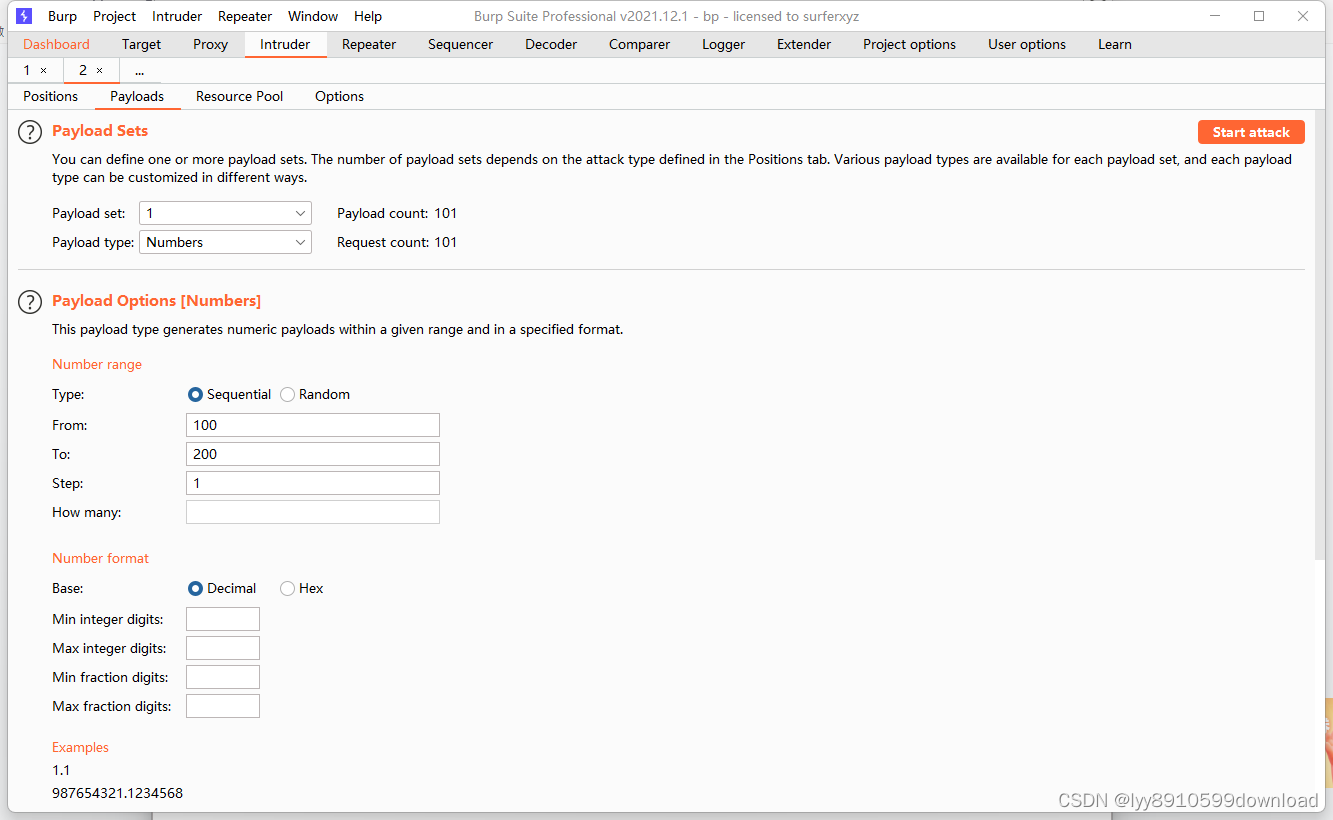Open the Learn tab
Viewport: 1333px width, 820px height.
(1115, 44)
